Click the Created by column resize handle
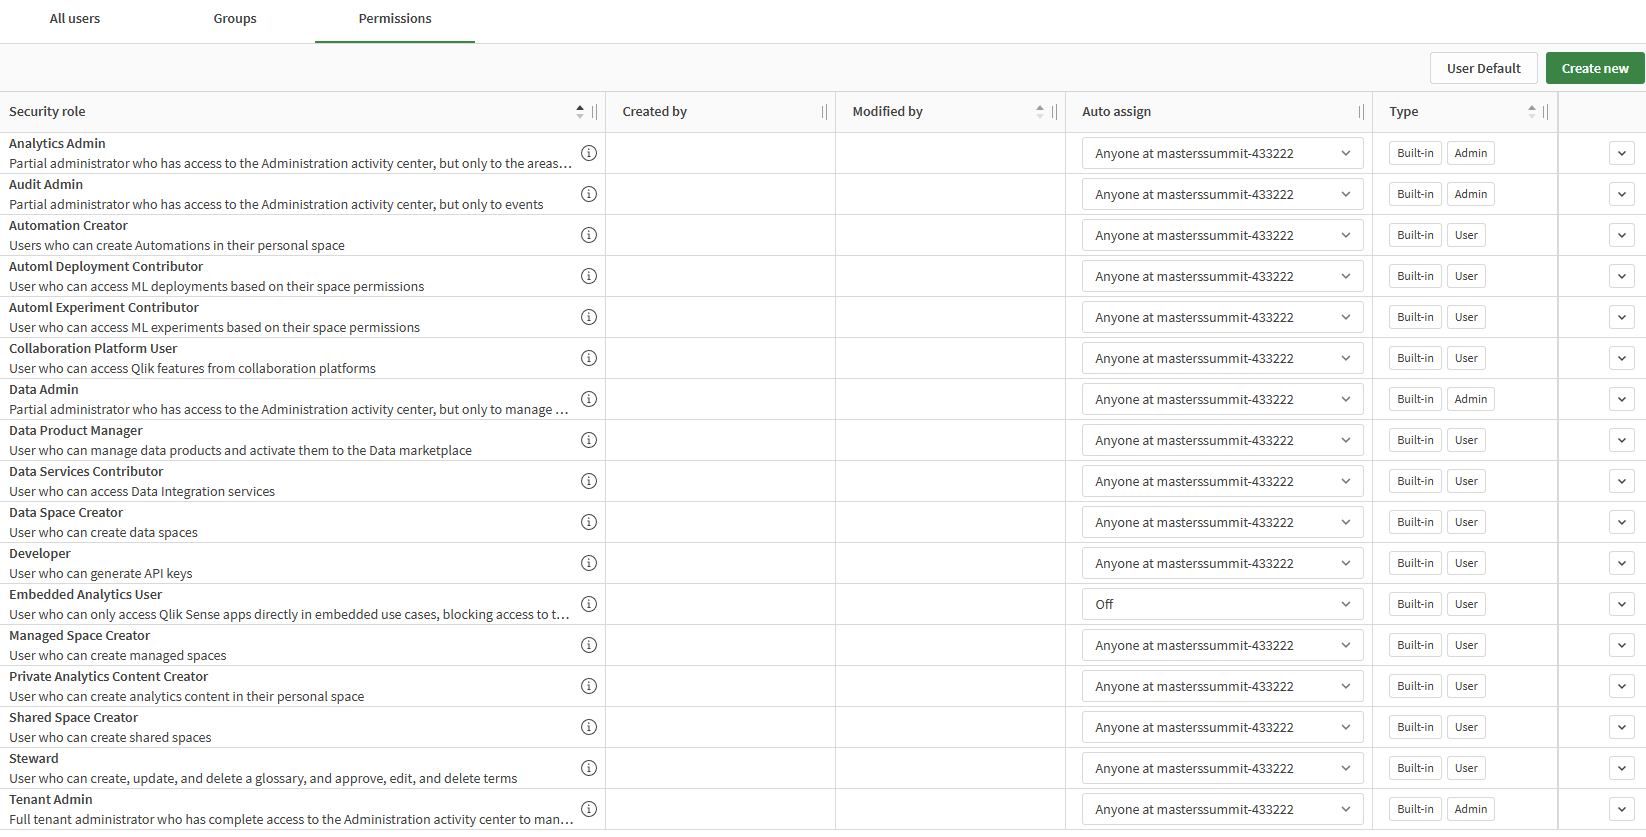The width and height of the screenshot is (1646, 837). [x=824, y=112]
